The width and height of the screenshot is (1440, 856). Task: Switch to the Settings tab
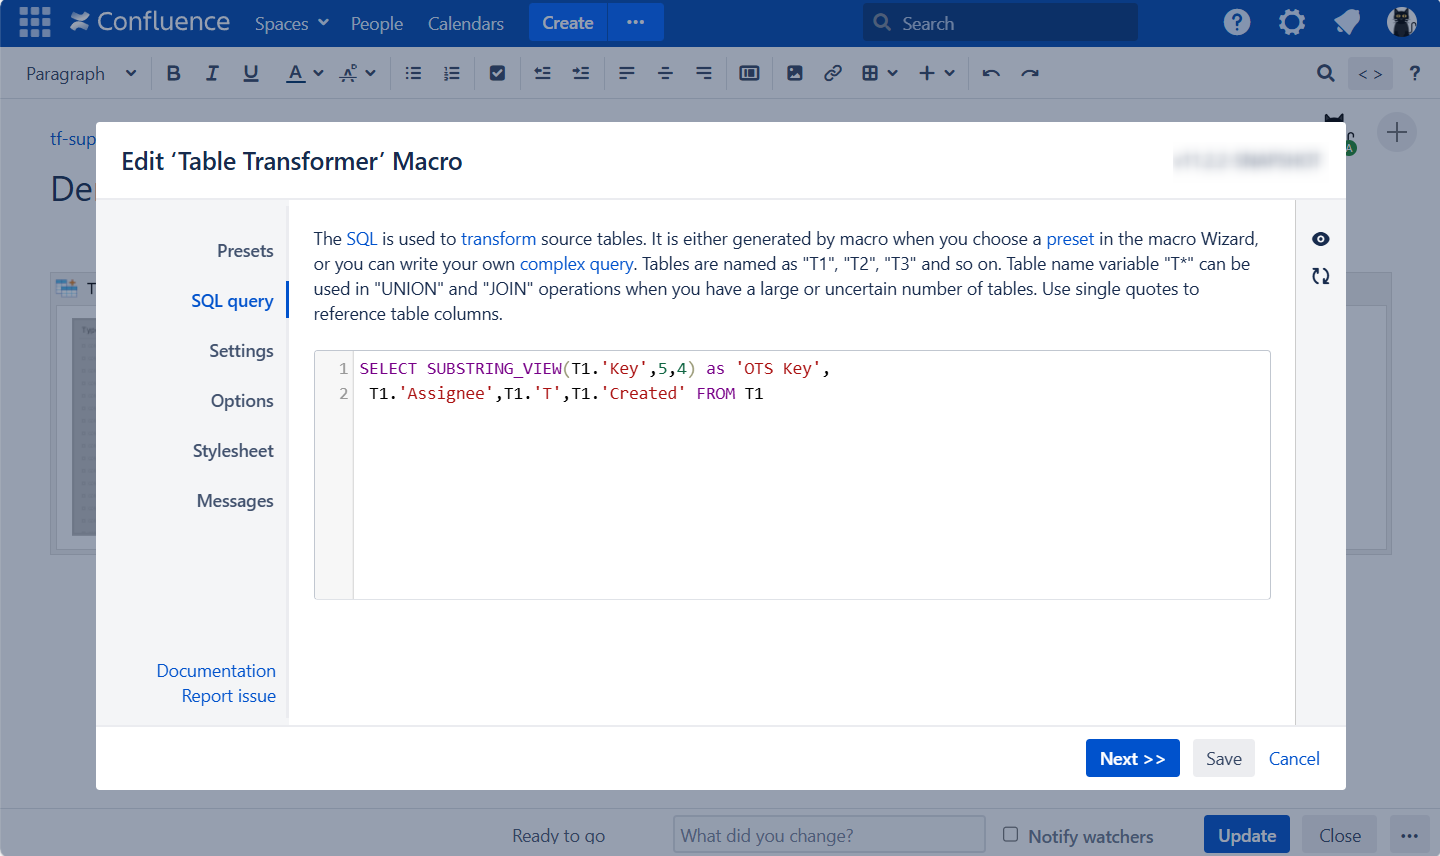[x=241, y=351]
